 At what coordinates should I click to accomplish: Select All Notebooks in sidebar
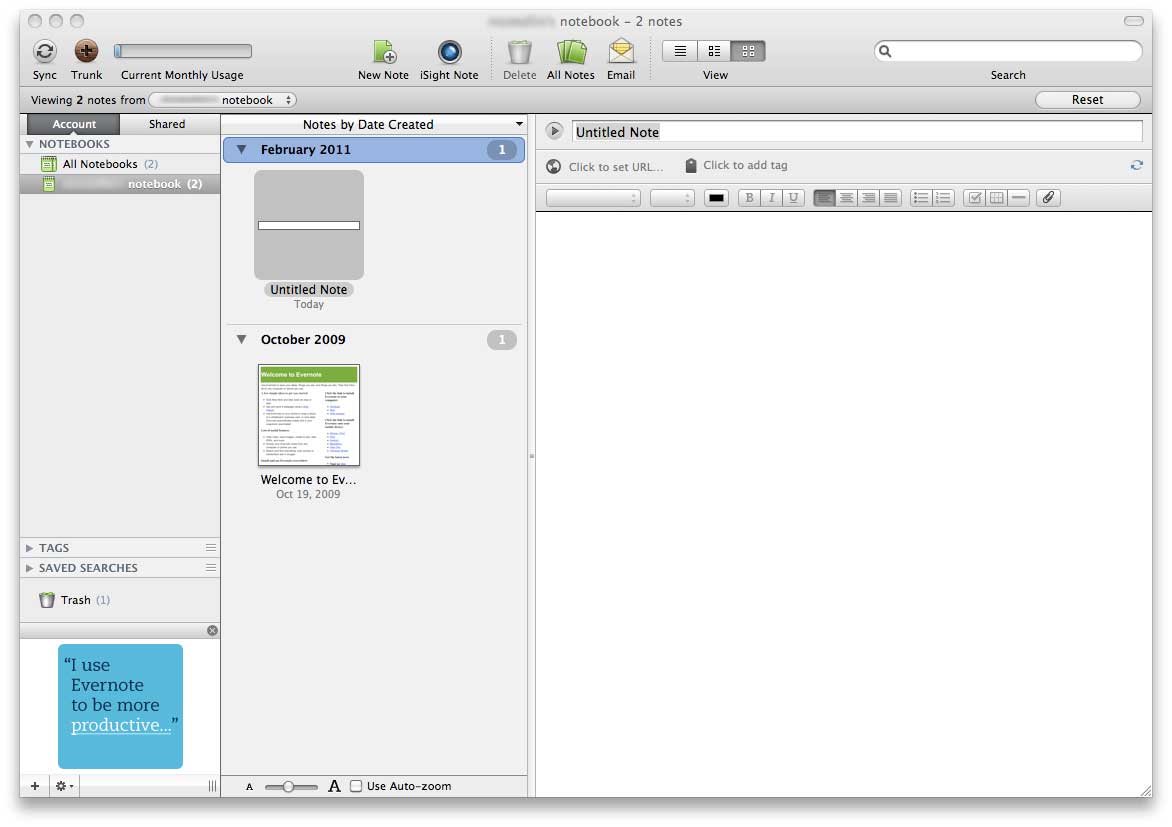tap(120, 164)
